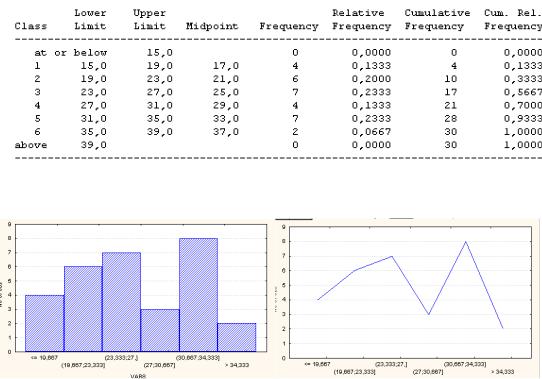The height and width of the screenshot is (379, 542).
Task: Click the "Class" column header
Action: pyautogui.click(x=31, y=26)
